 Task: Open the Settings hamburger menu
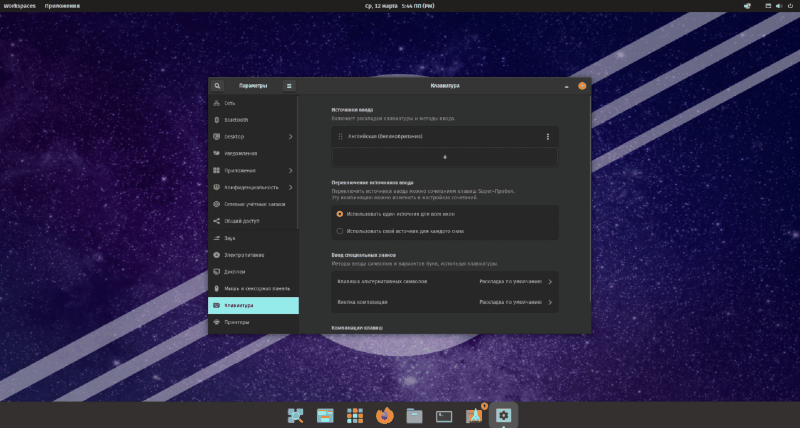289,86
